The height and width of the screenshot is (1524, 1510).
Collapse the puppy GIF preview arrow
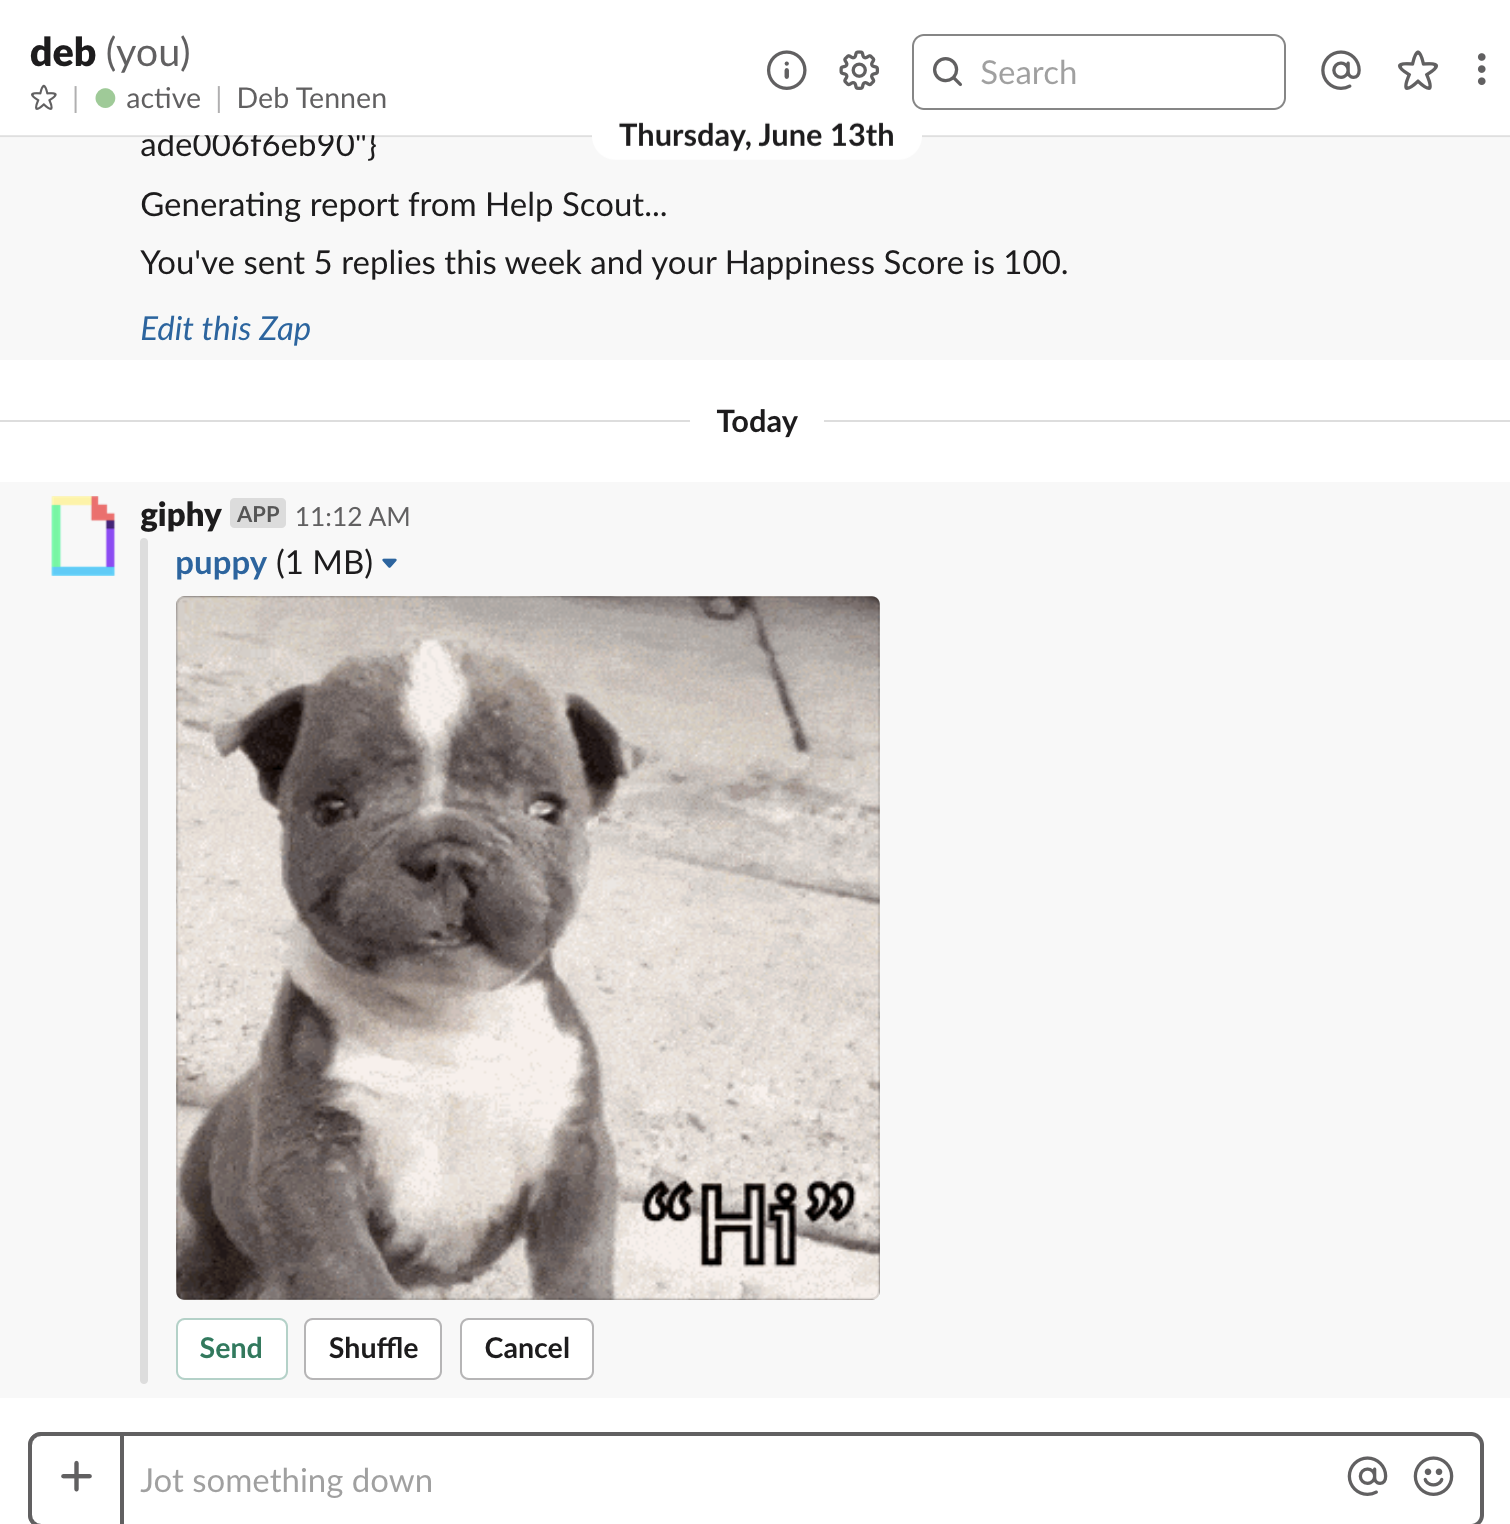point(390,564)
